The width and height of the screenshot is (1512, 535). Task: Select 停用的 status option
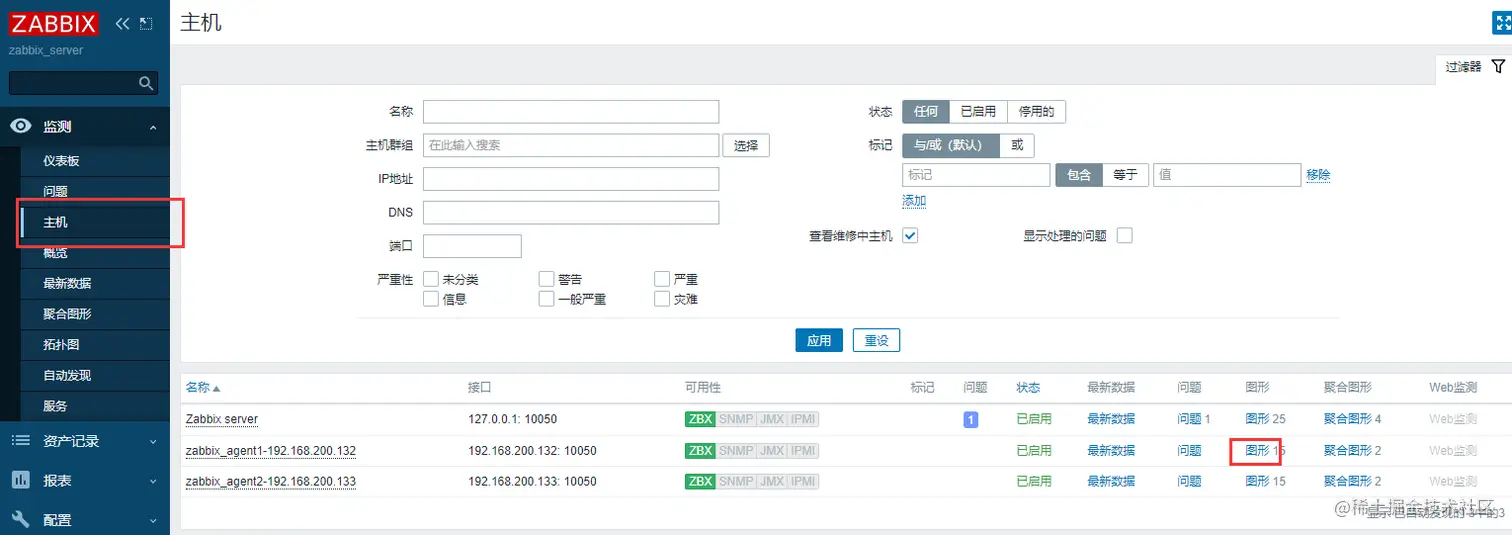[1036, 112]
